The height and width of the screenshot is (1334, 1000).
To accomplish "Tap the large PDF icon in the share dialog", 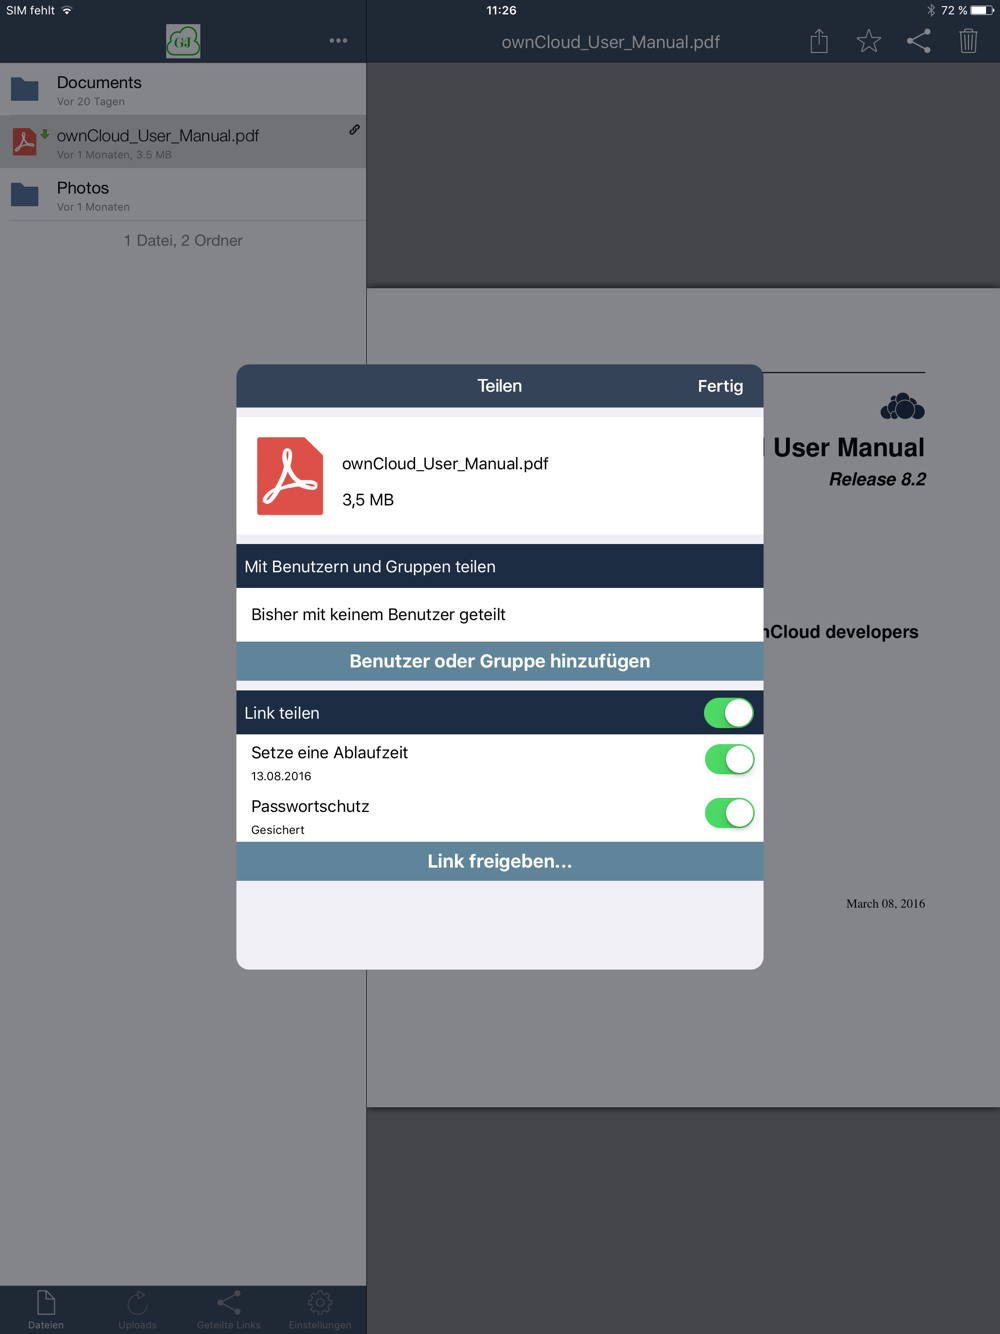I will [x=290, y=476].
